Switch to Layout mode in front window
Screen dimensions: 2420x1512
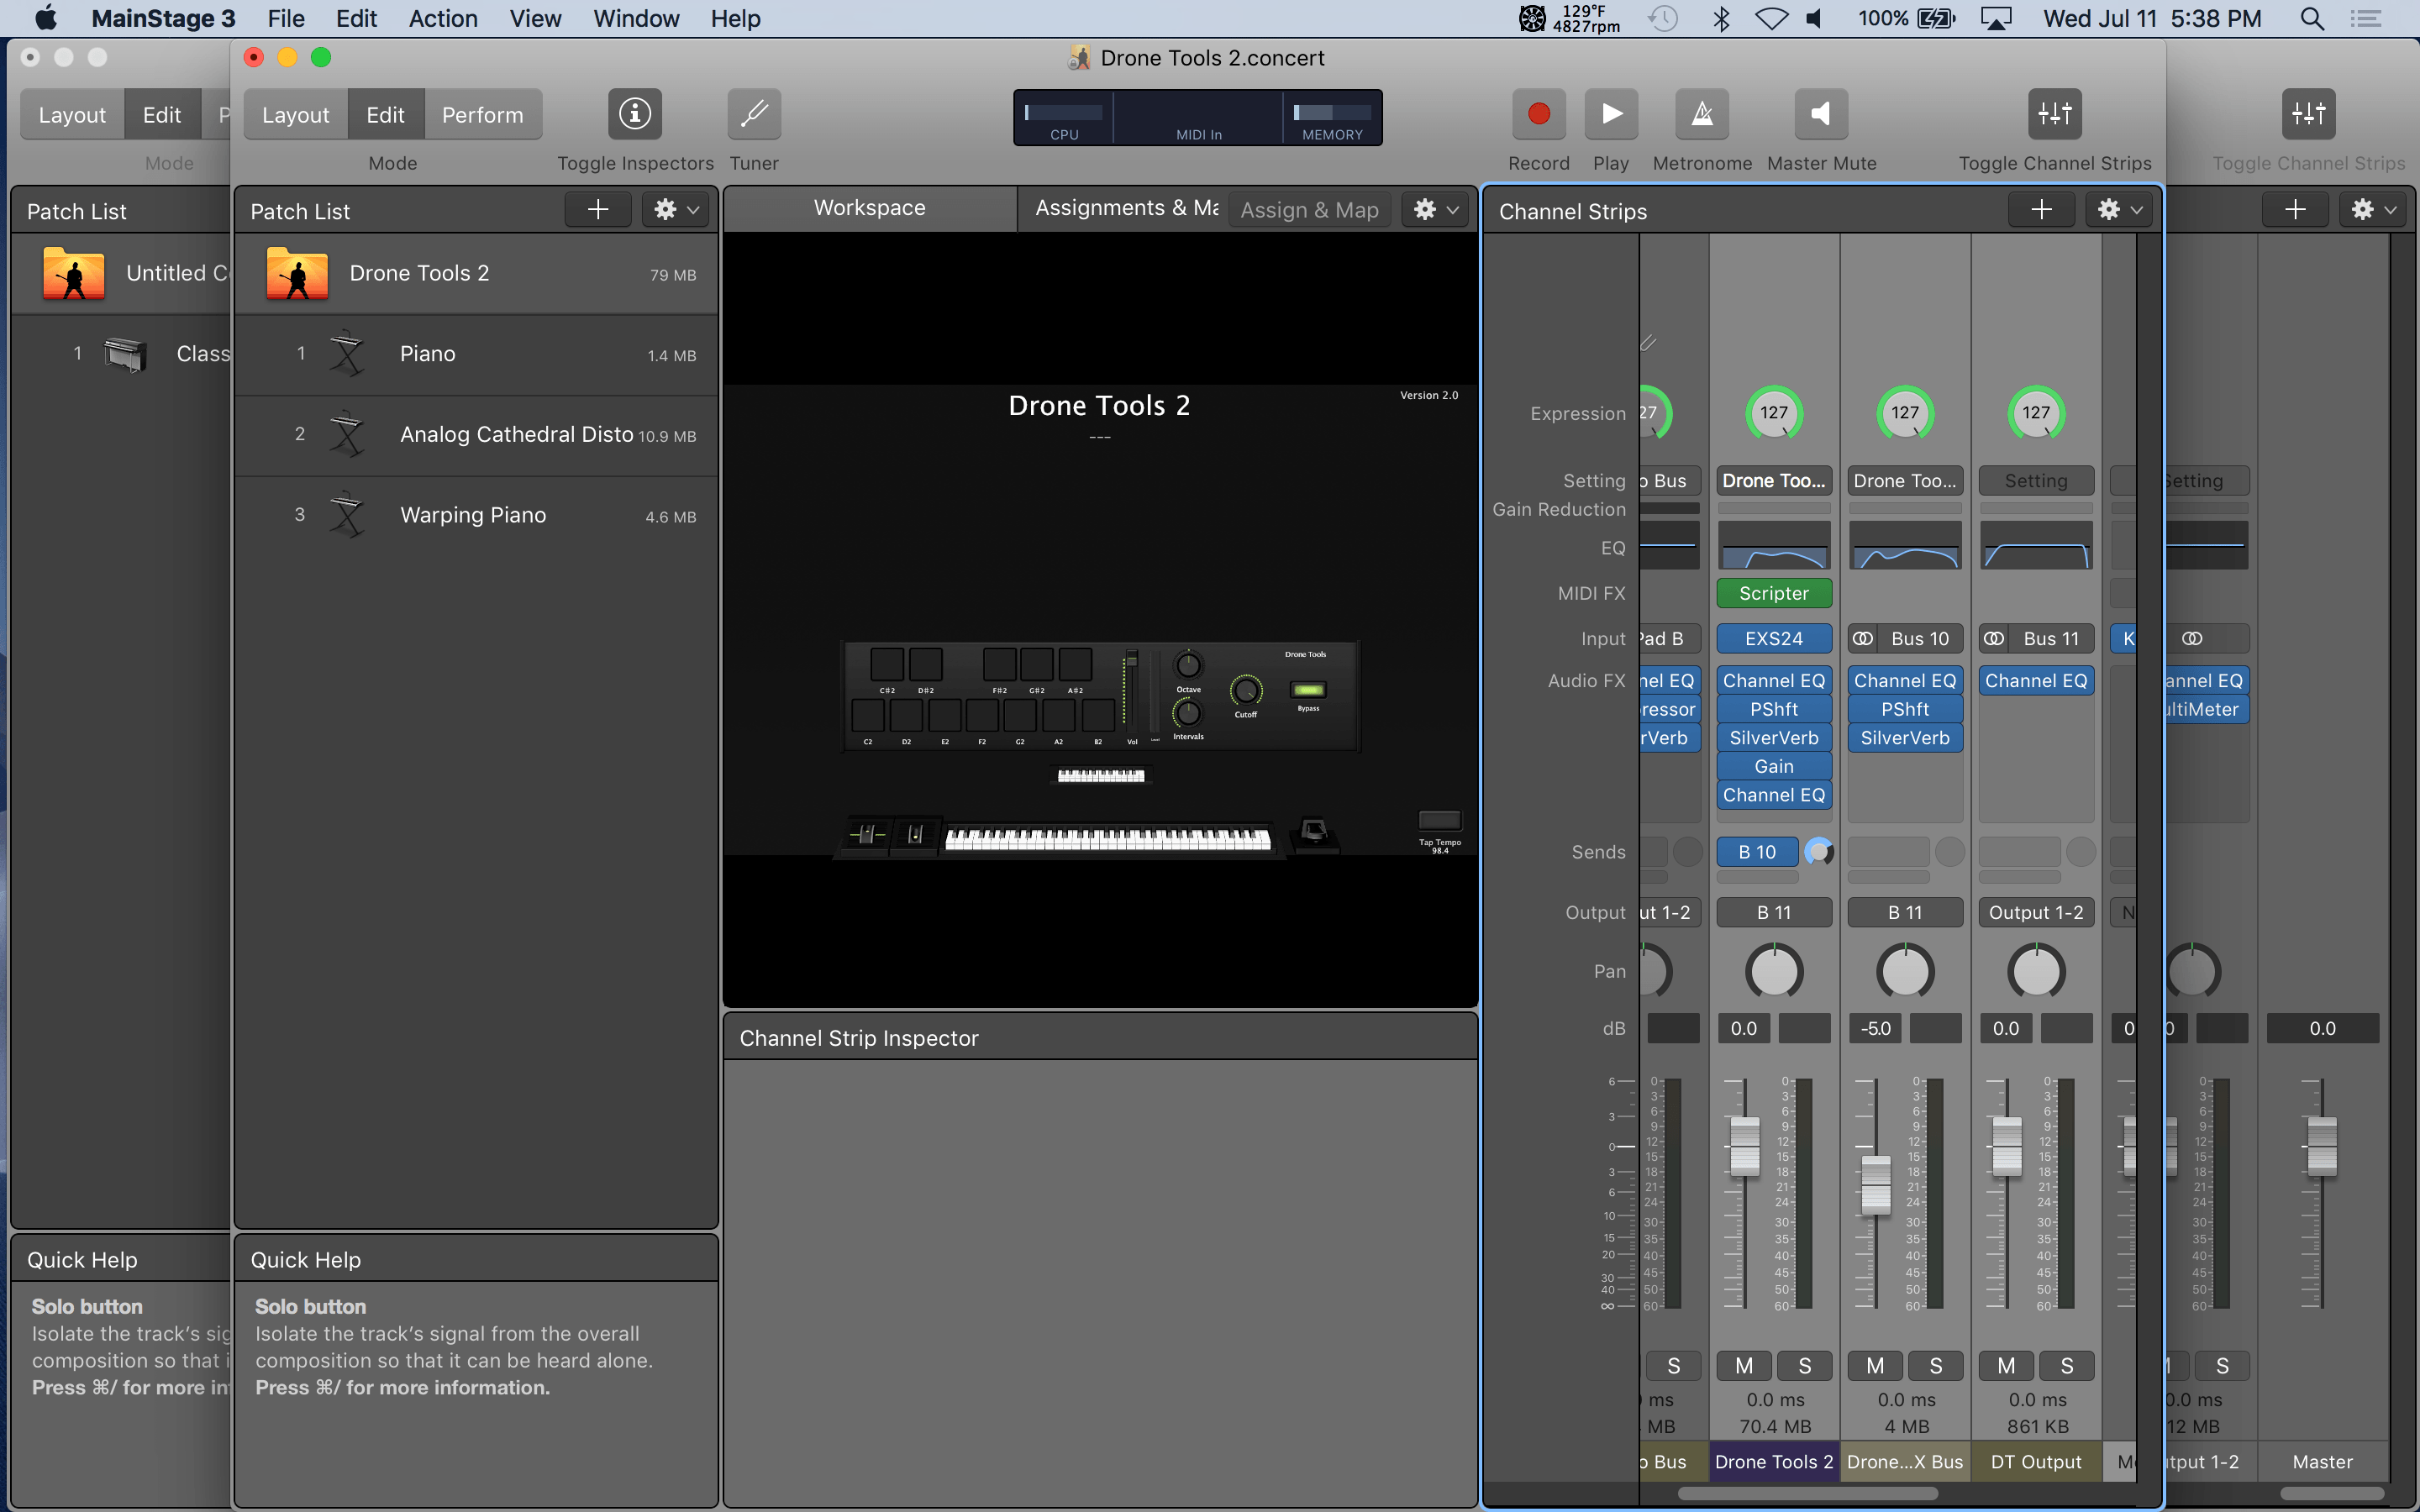pyautogui.click(x=295, y=115)
